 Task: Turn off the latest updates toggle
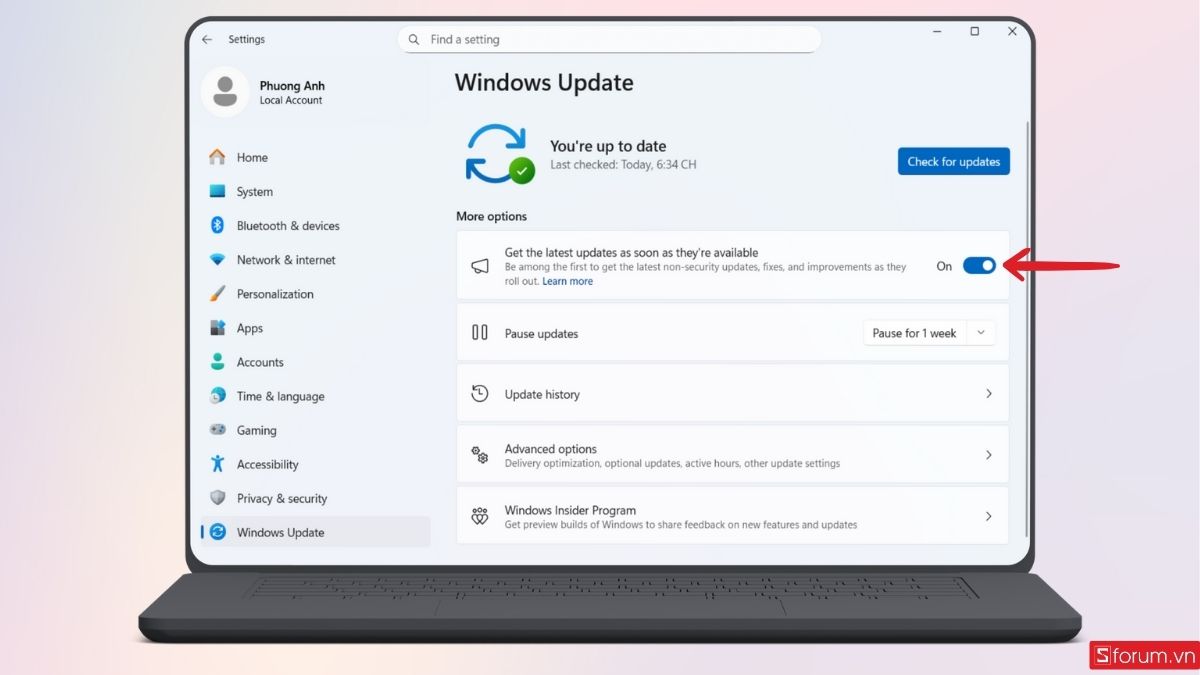pyautogui.click(x=979, y=265)
